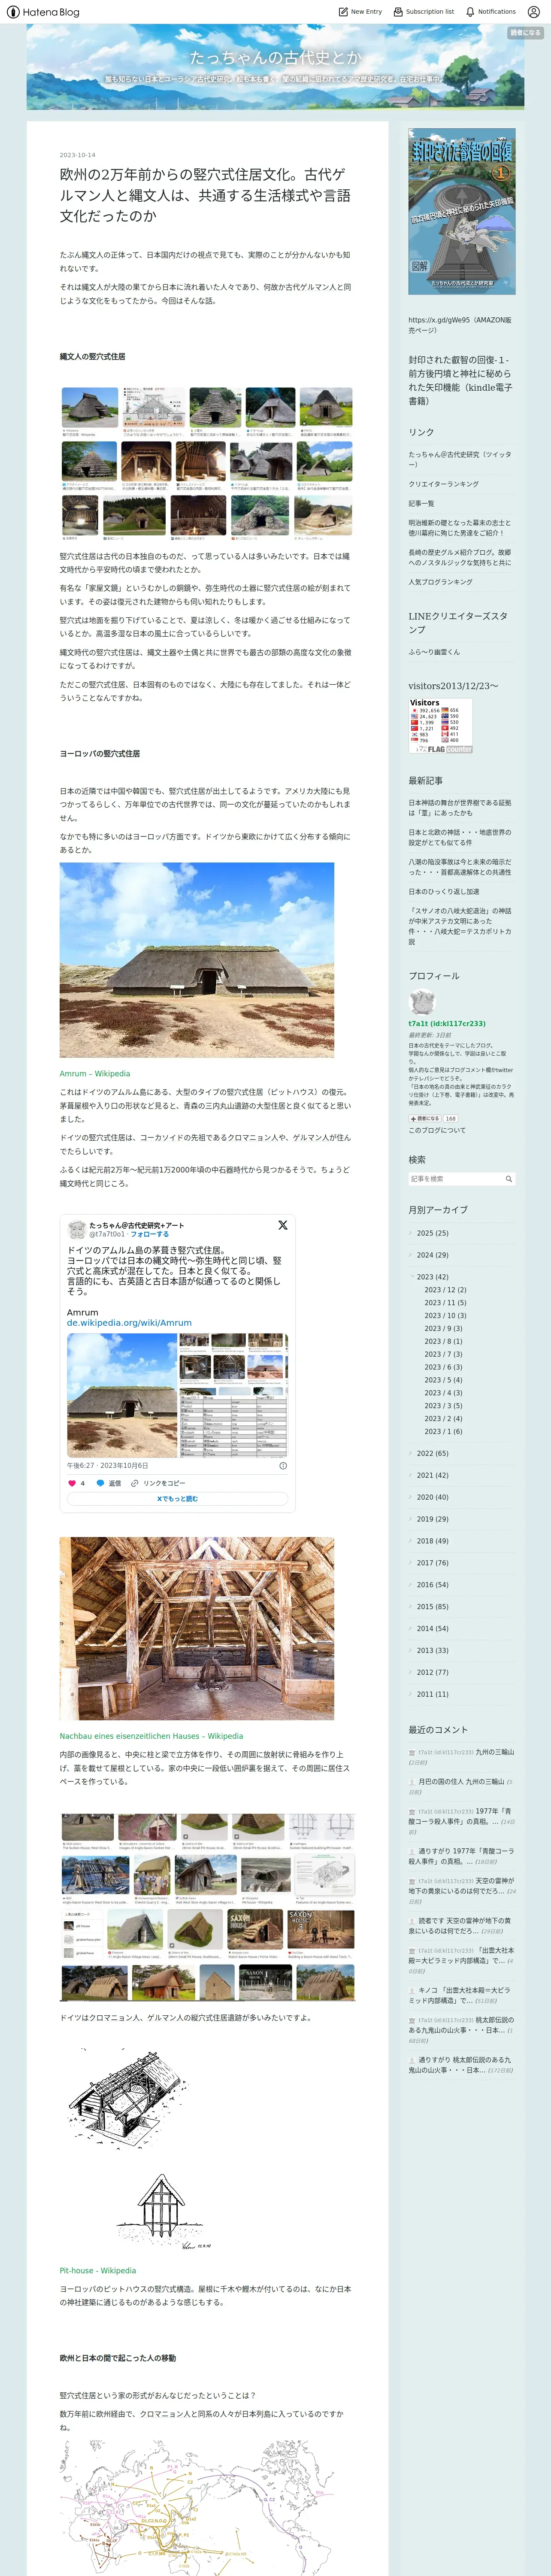Open the 2023 / 10 (3) archive
The image size is (551, 2576).
[x=445, y=1316]
